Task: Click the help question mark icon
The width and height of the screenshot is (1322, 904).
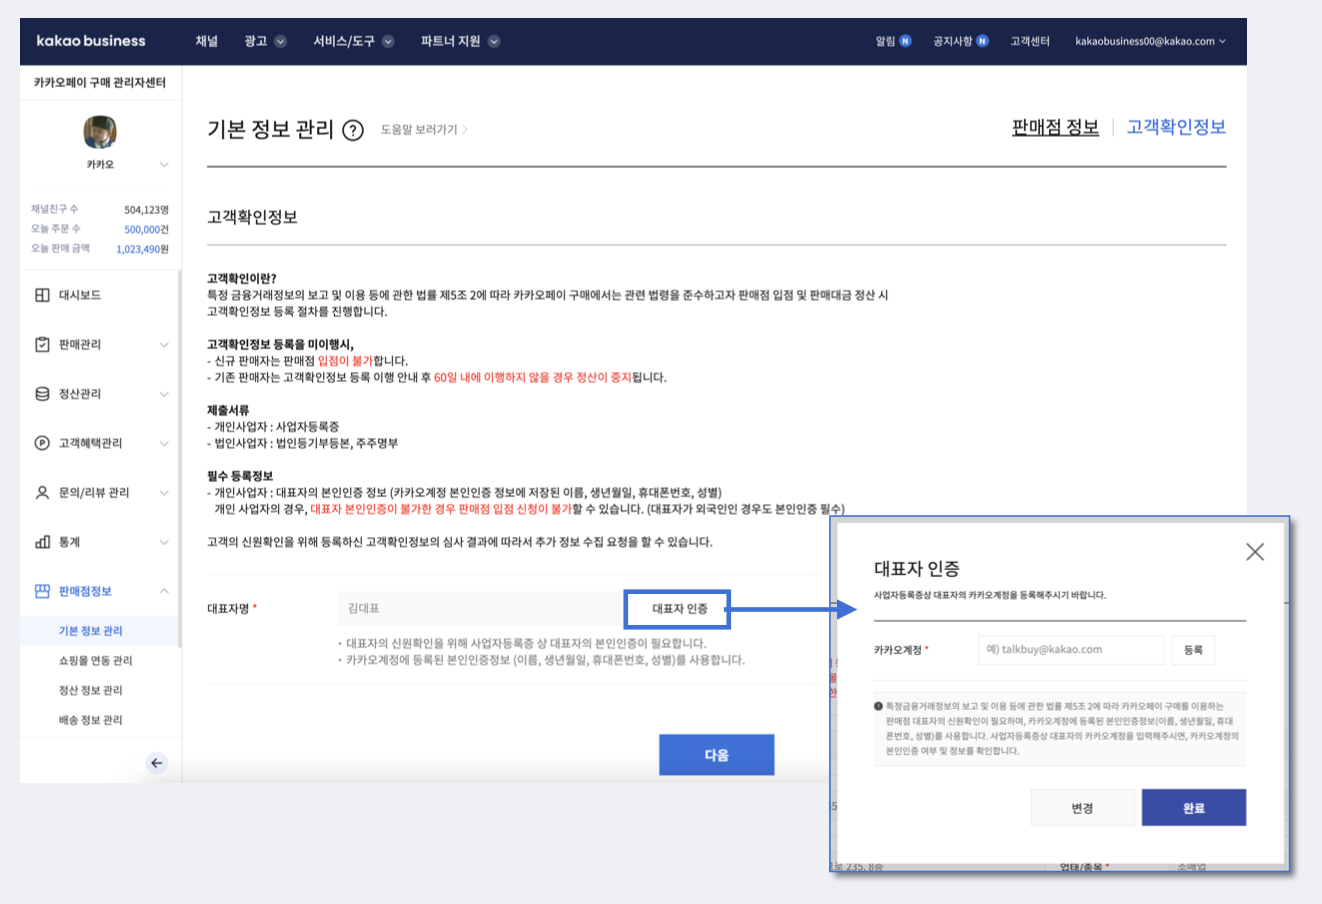Action: tap(353, 131)
